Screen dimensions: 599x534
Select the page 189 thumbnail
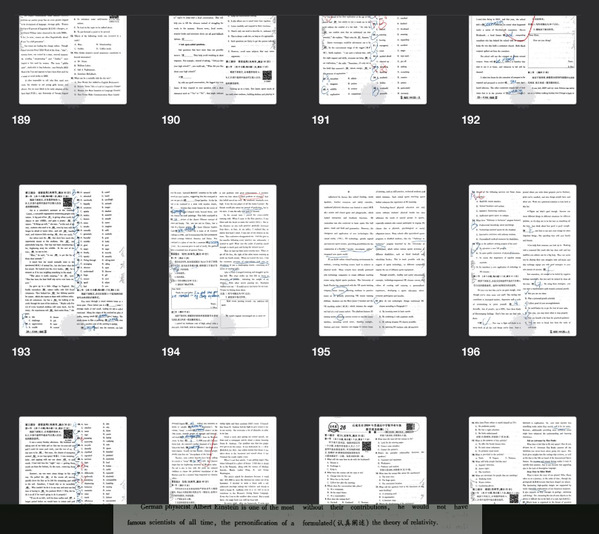tap(73, 60)
